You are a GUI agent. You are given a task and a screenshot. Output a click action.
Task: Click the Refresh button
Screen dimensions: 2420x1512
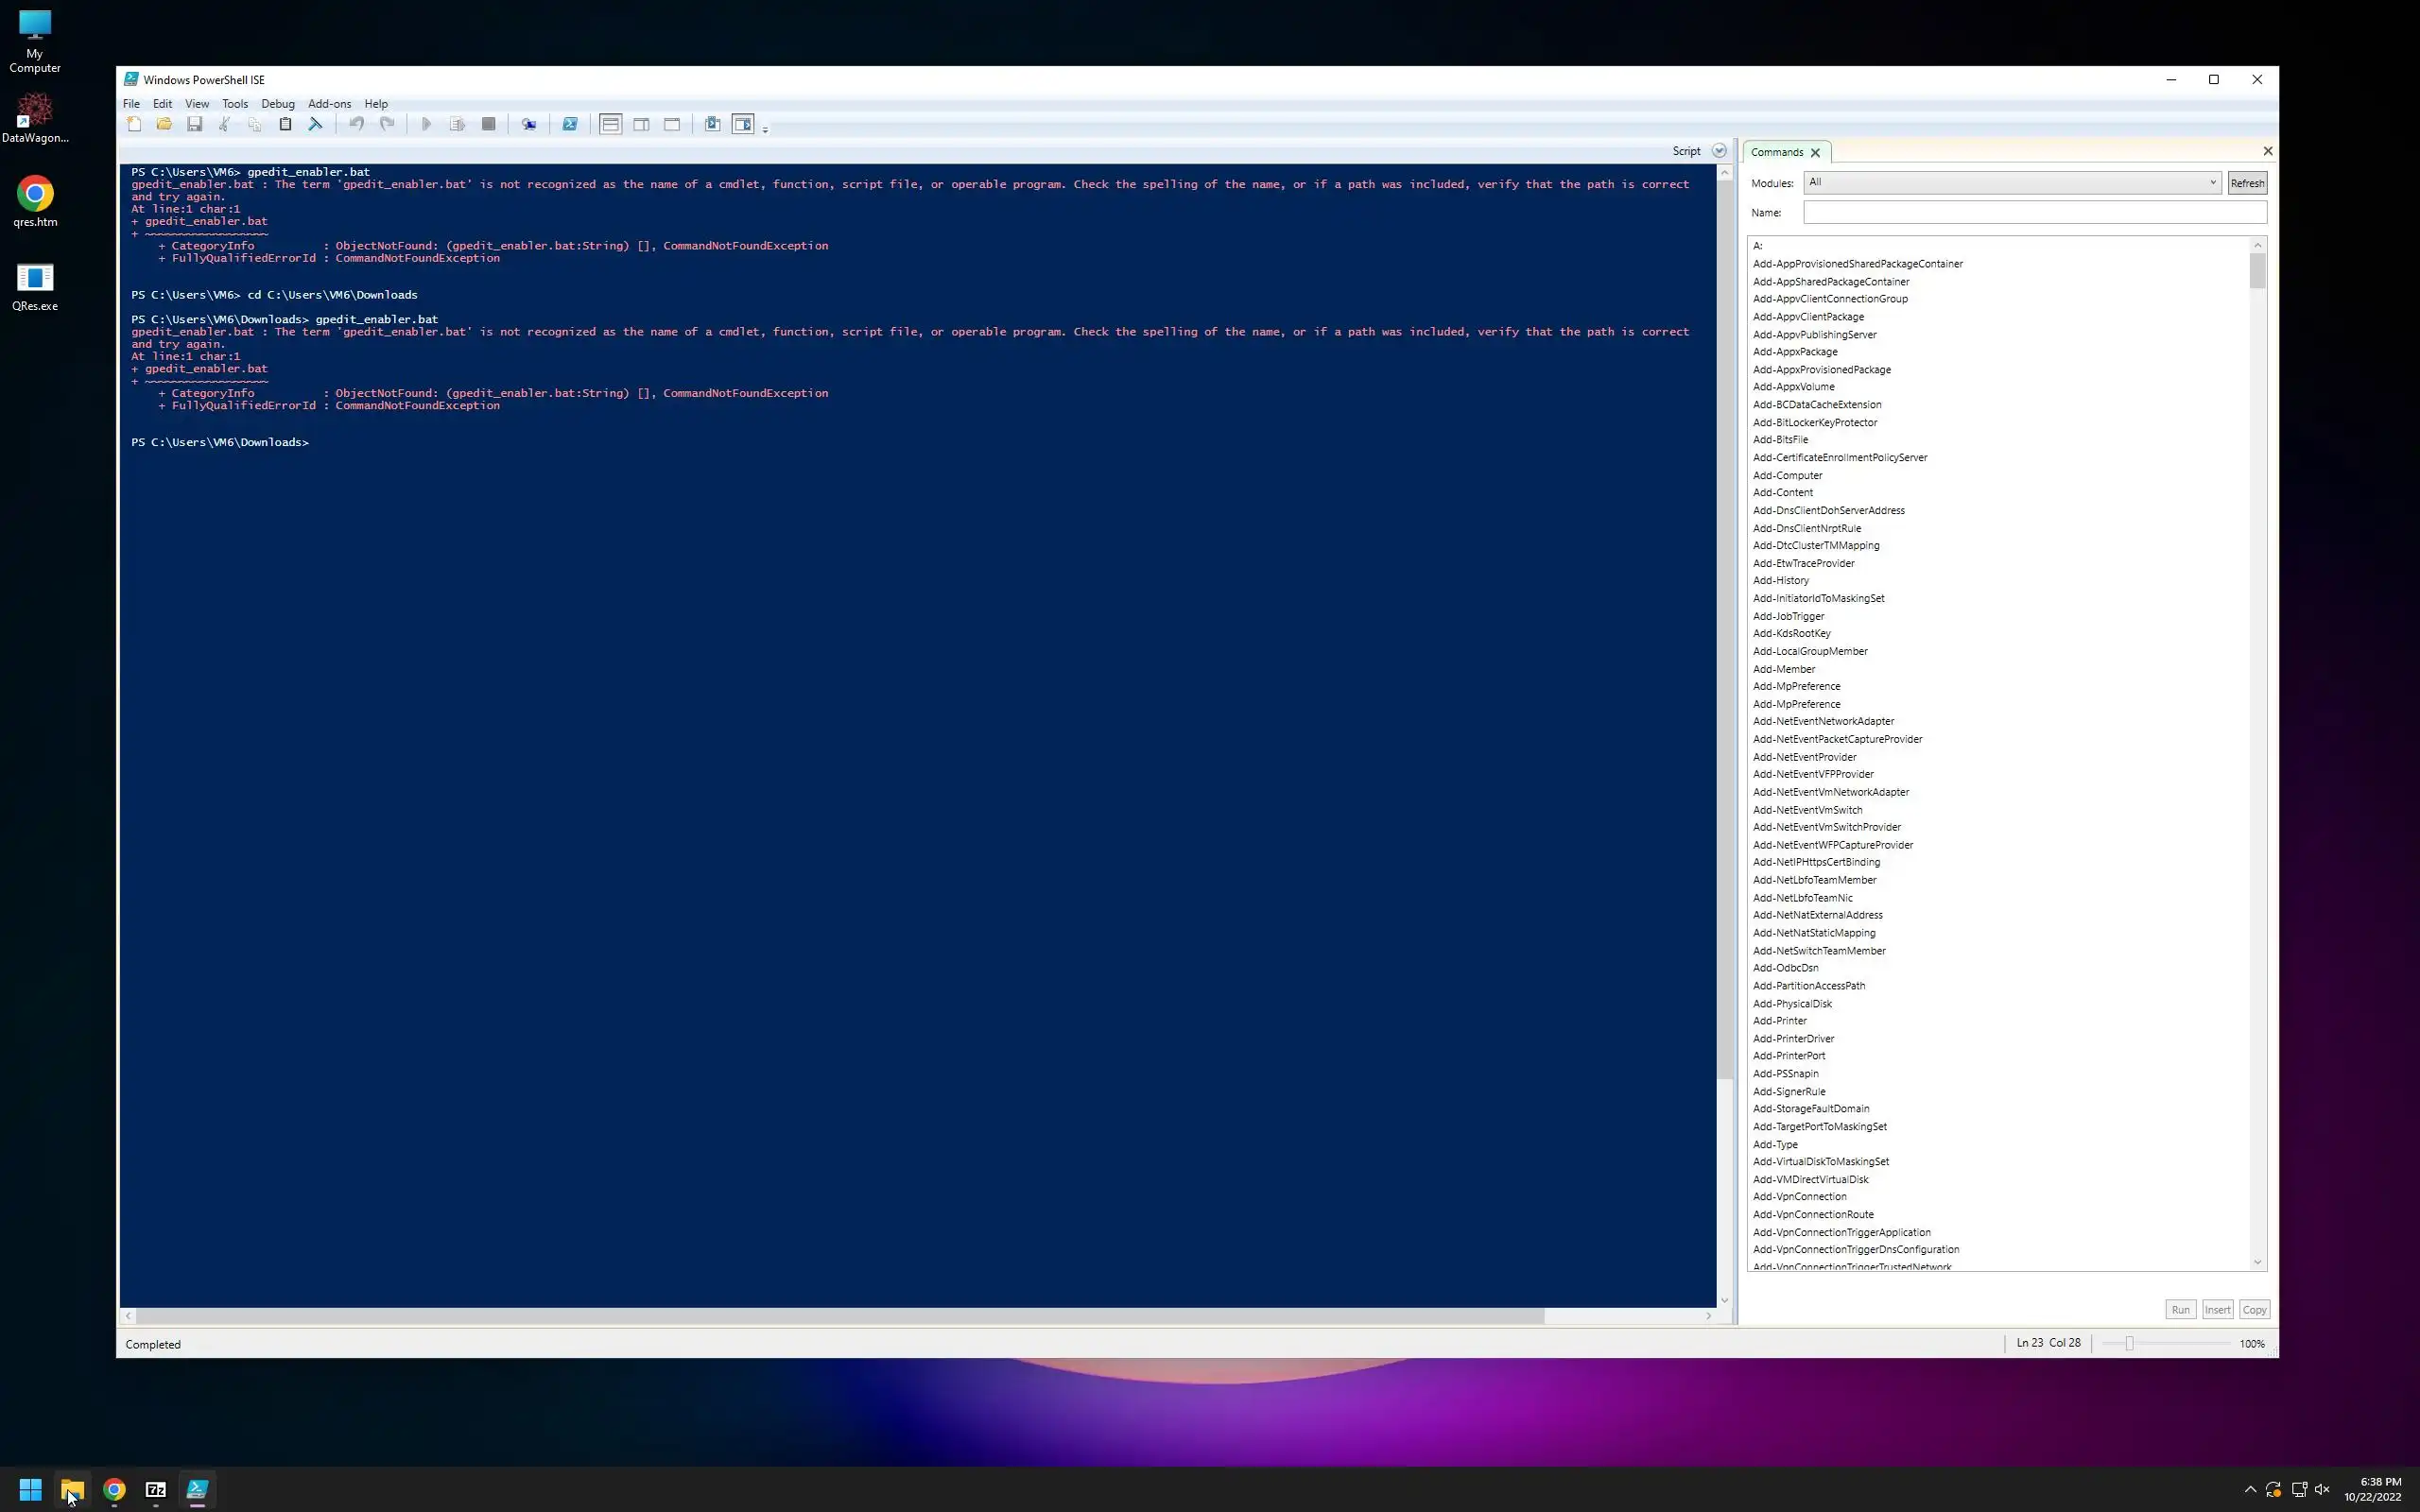pos(2246,183)
